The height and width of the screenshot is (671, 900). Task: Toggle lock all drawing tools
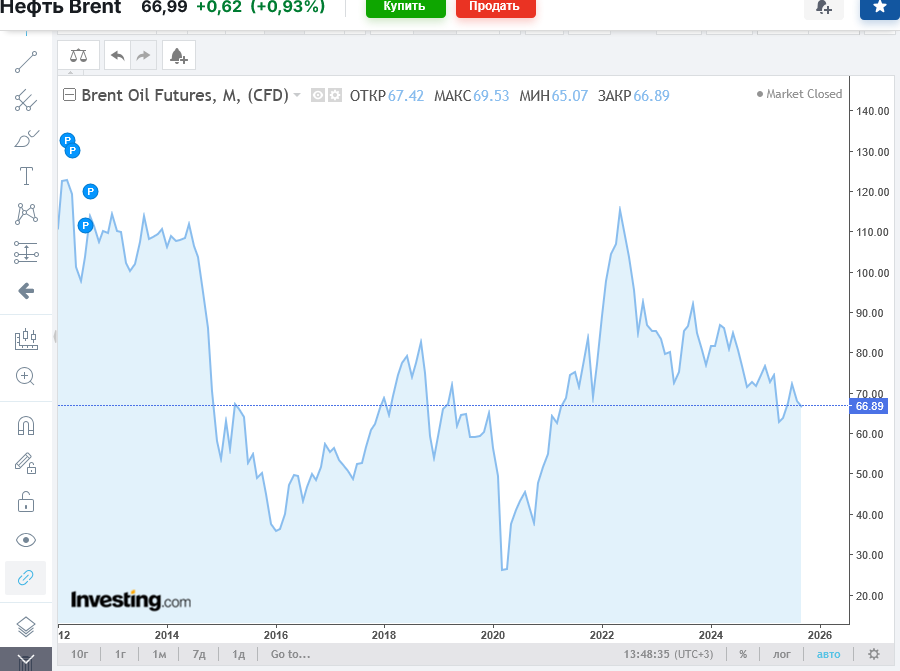26,501
